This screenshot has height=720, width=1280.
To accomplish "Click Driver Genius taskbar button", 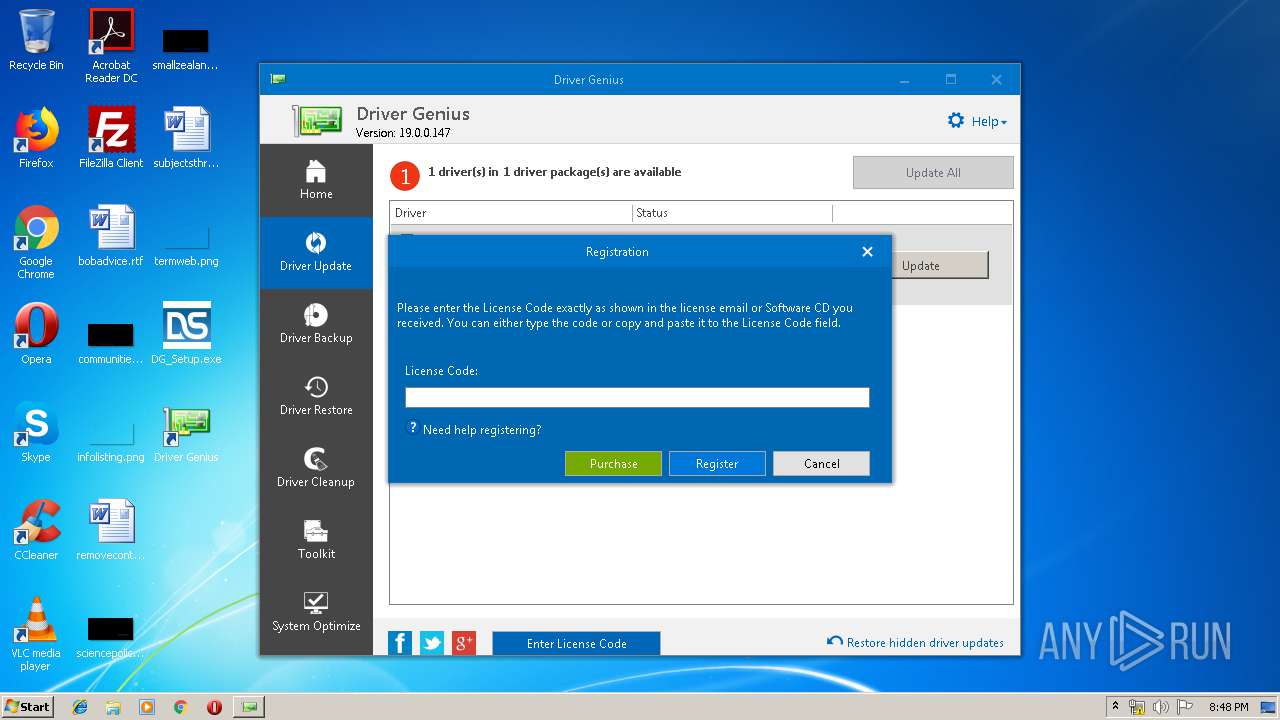I will tap(249, 707).
